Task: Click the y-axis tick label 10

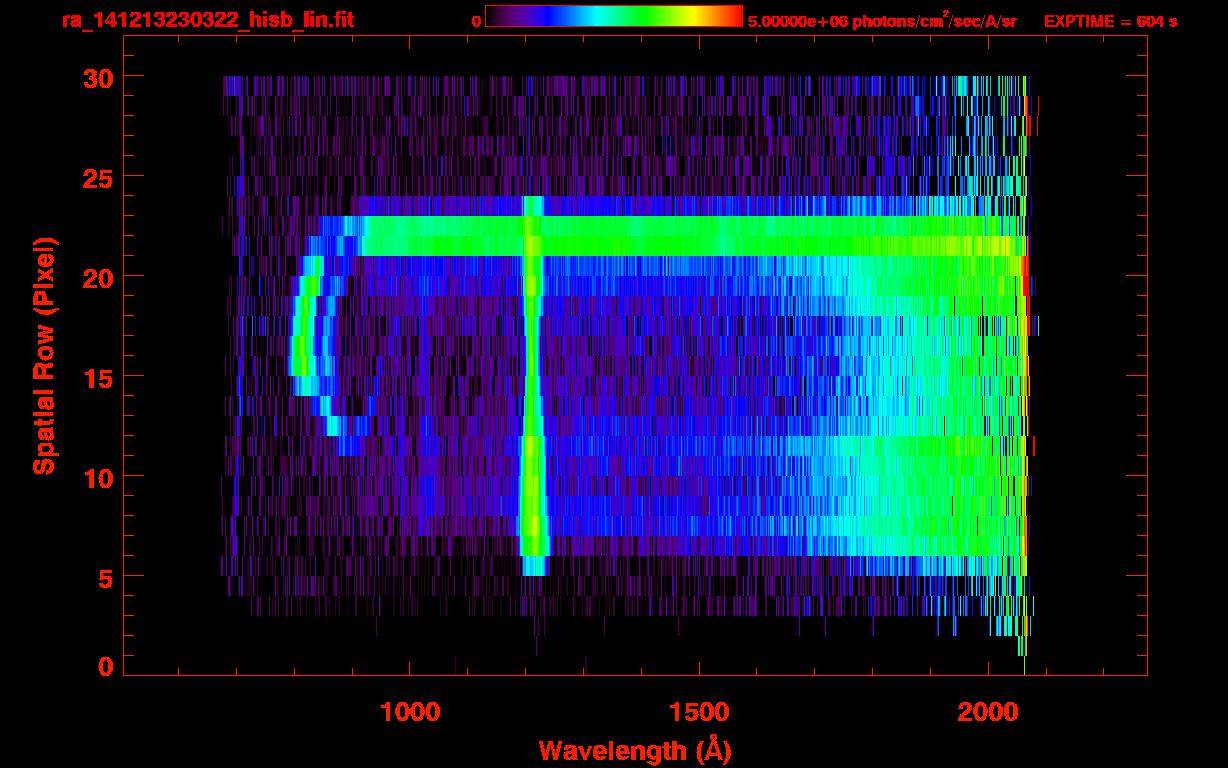Action: click(x=96, y=477)
